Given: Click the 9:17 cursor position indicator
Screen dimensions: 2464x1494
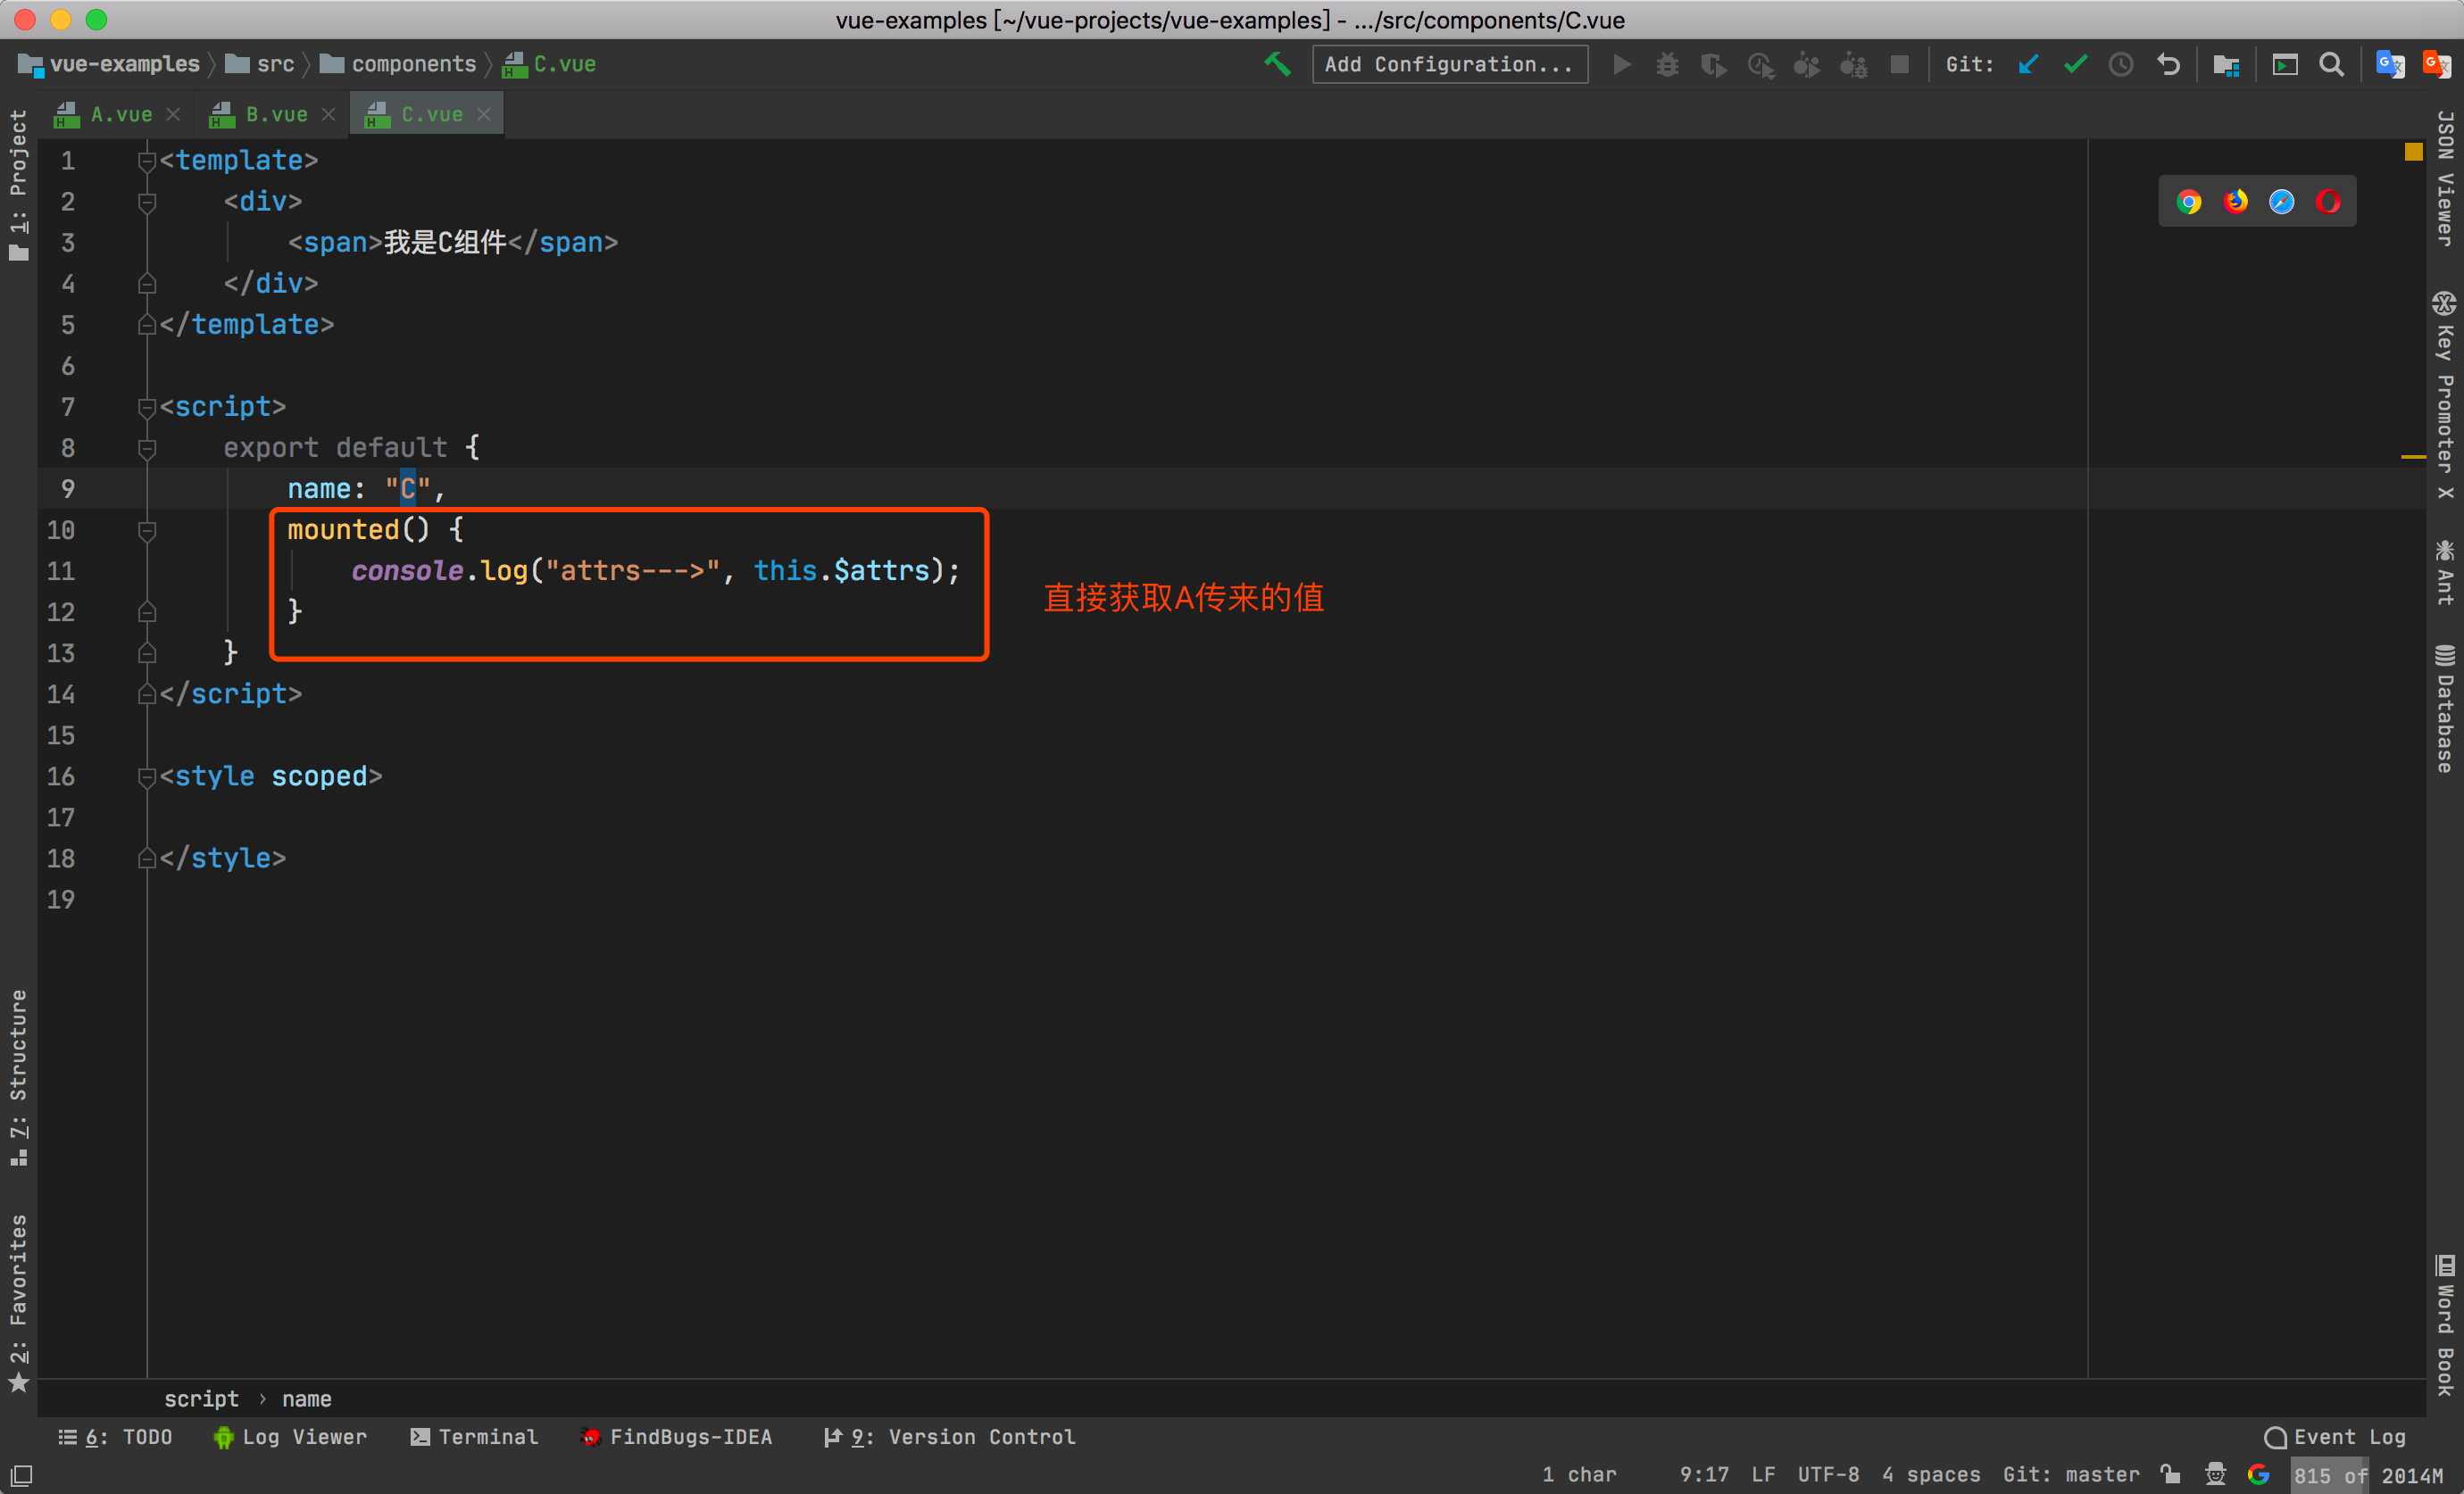Looking at the screenshot, I should [x=1703, y=1474].
